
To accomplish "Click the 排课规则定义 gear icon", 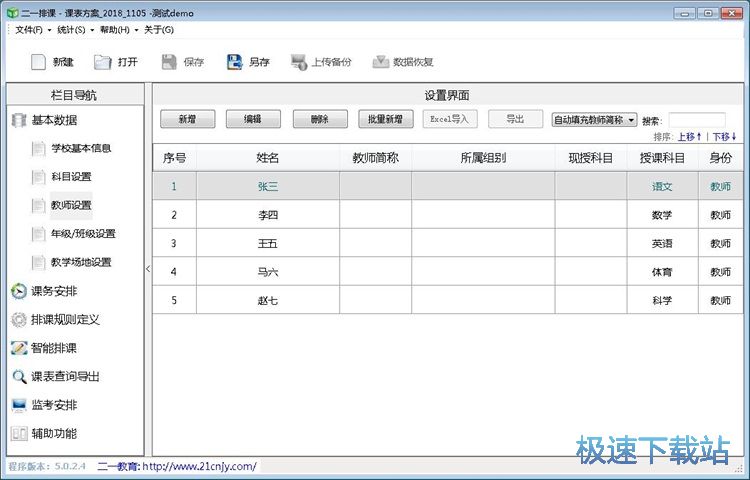I will 19,319.
